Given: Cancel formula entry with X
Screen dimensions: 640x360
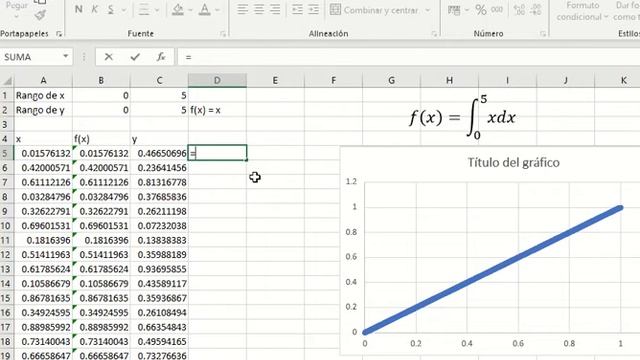Looking at the screenshot, I should click(109, 57).
